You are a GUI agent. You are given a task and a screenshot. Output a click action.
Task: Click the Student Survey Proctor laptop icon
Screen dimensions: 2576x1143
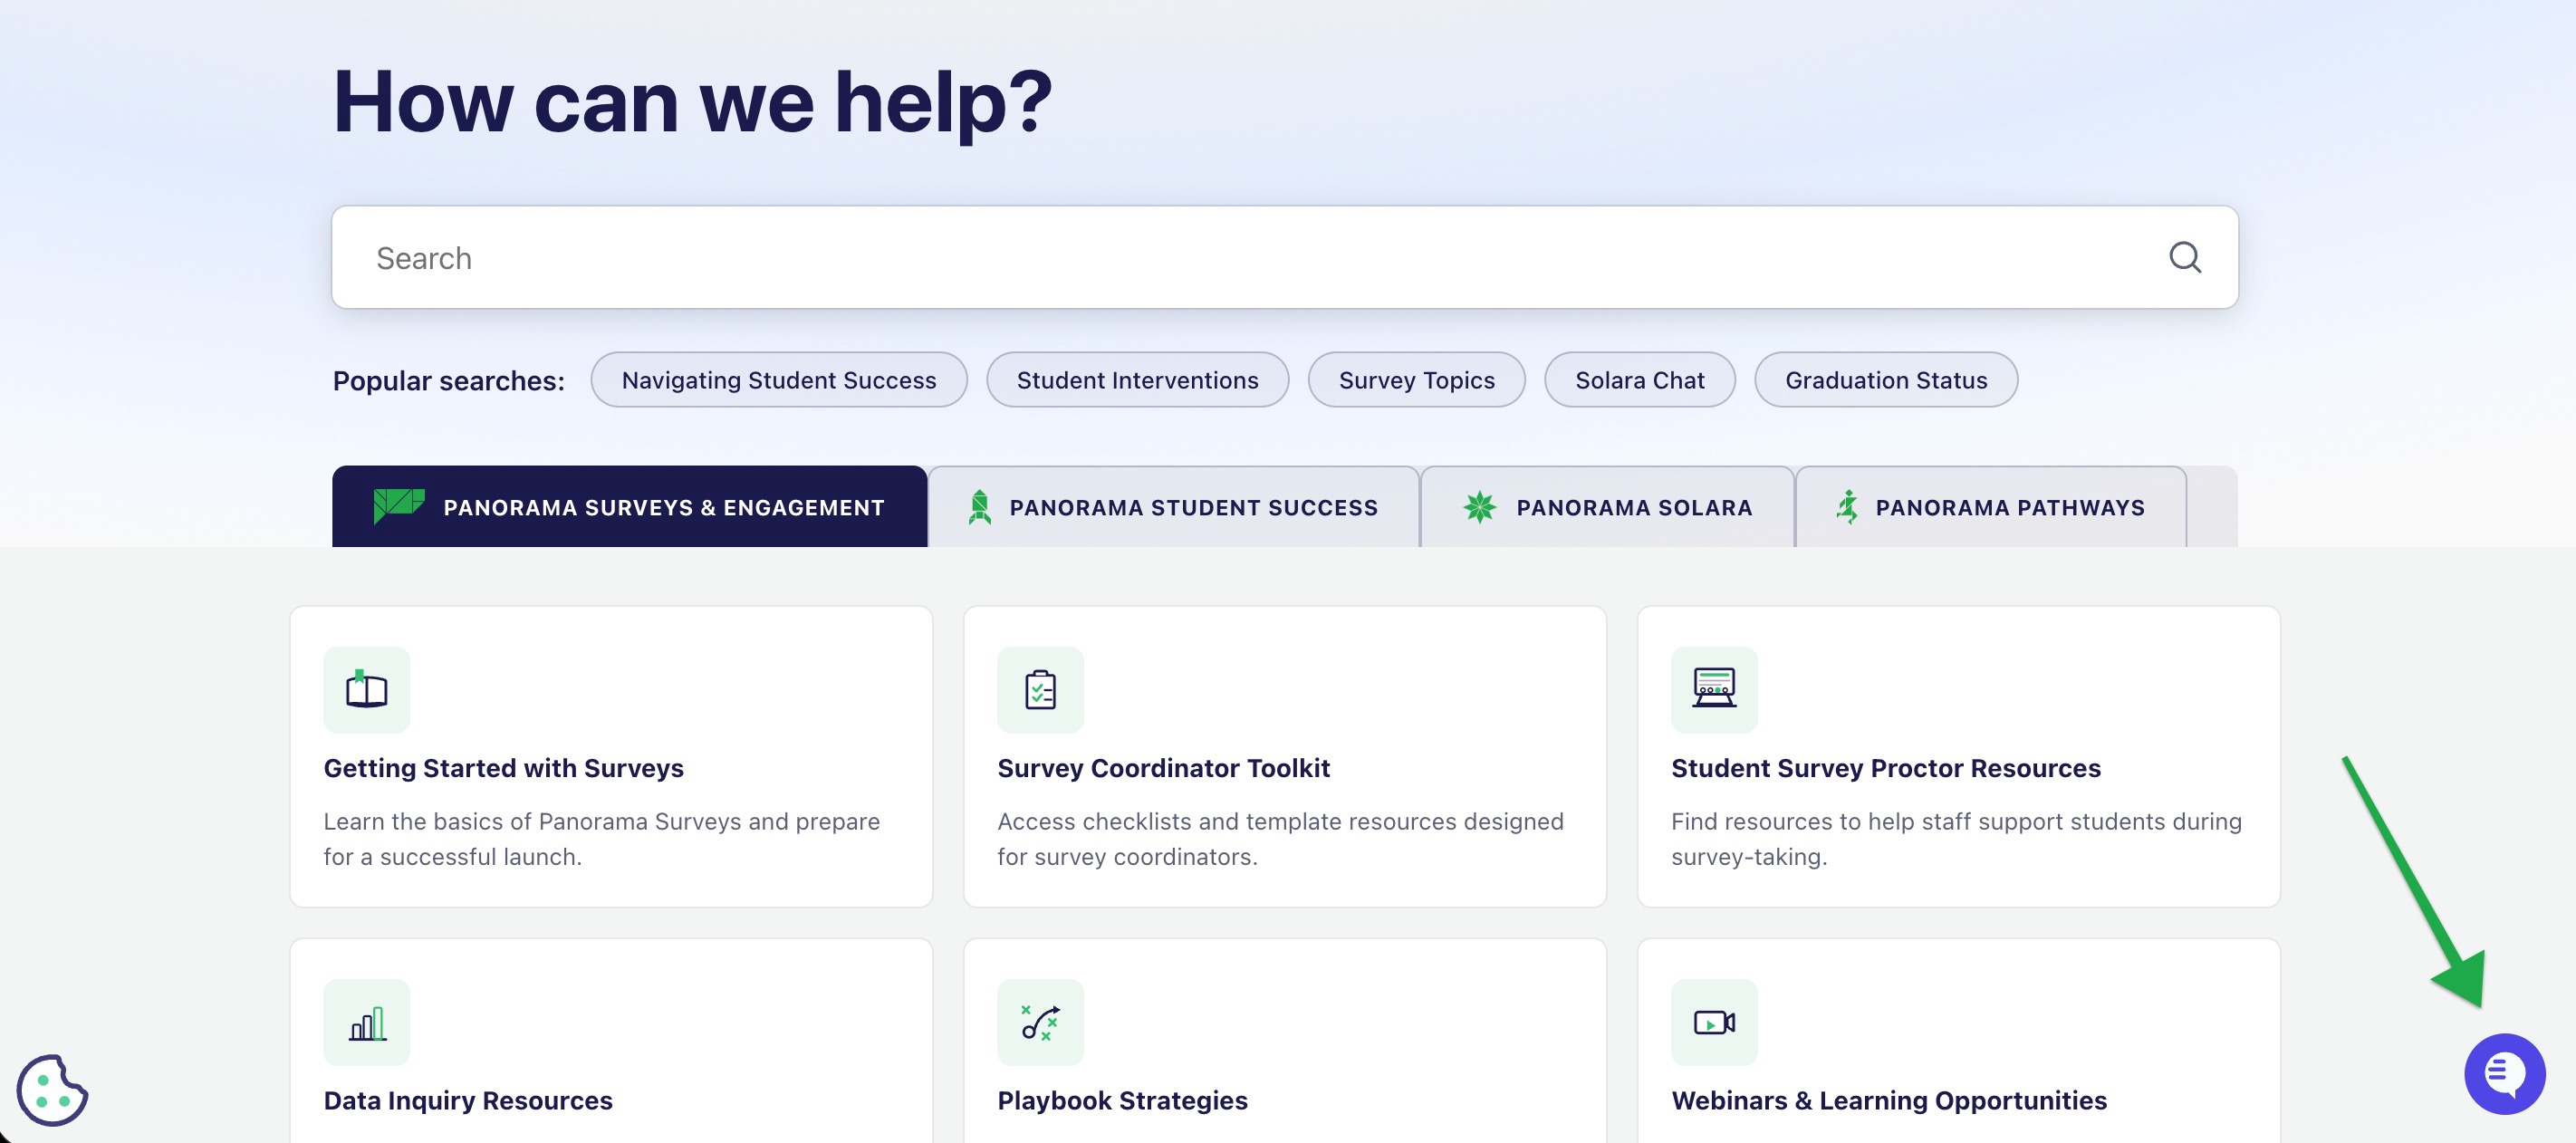pos(1714,689)
